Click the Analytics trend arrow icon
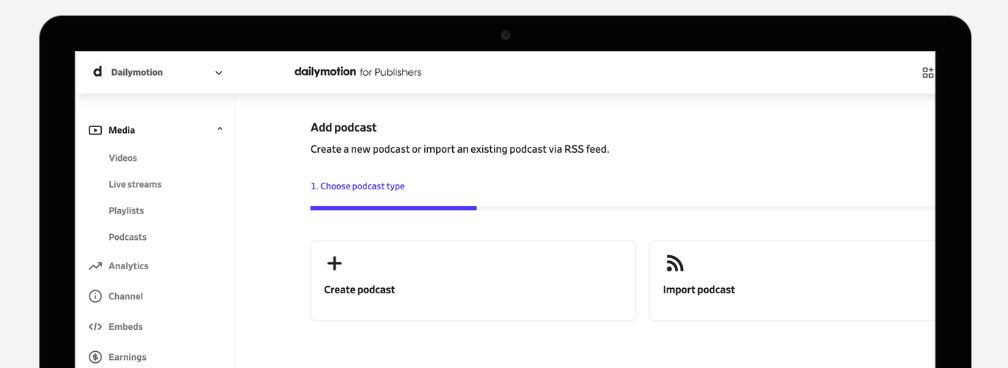Image resolution: width=1008 pixels, height=368 pixels. tap(95, 266)
